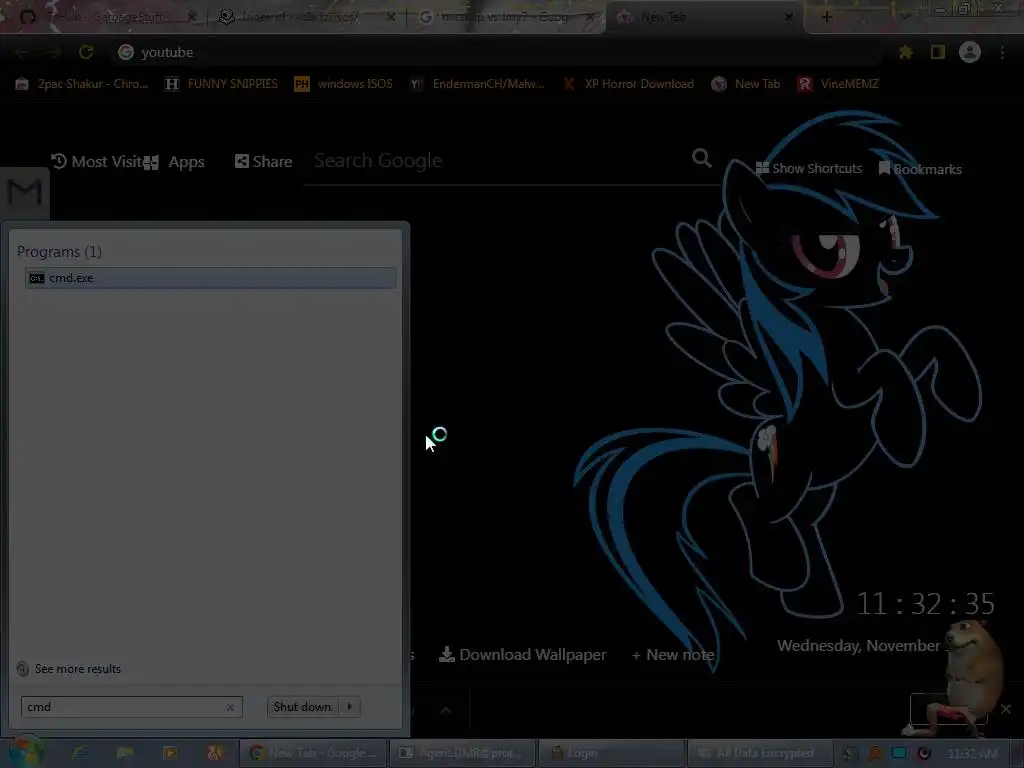Viewport: 1024px width, 768px height.
Task: Open FUNNY SNIPPIES bookmark
Action: [x=221, y=84]
